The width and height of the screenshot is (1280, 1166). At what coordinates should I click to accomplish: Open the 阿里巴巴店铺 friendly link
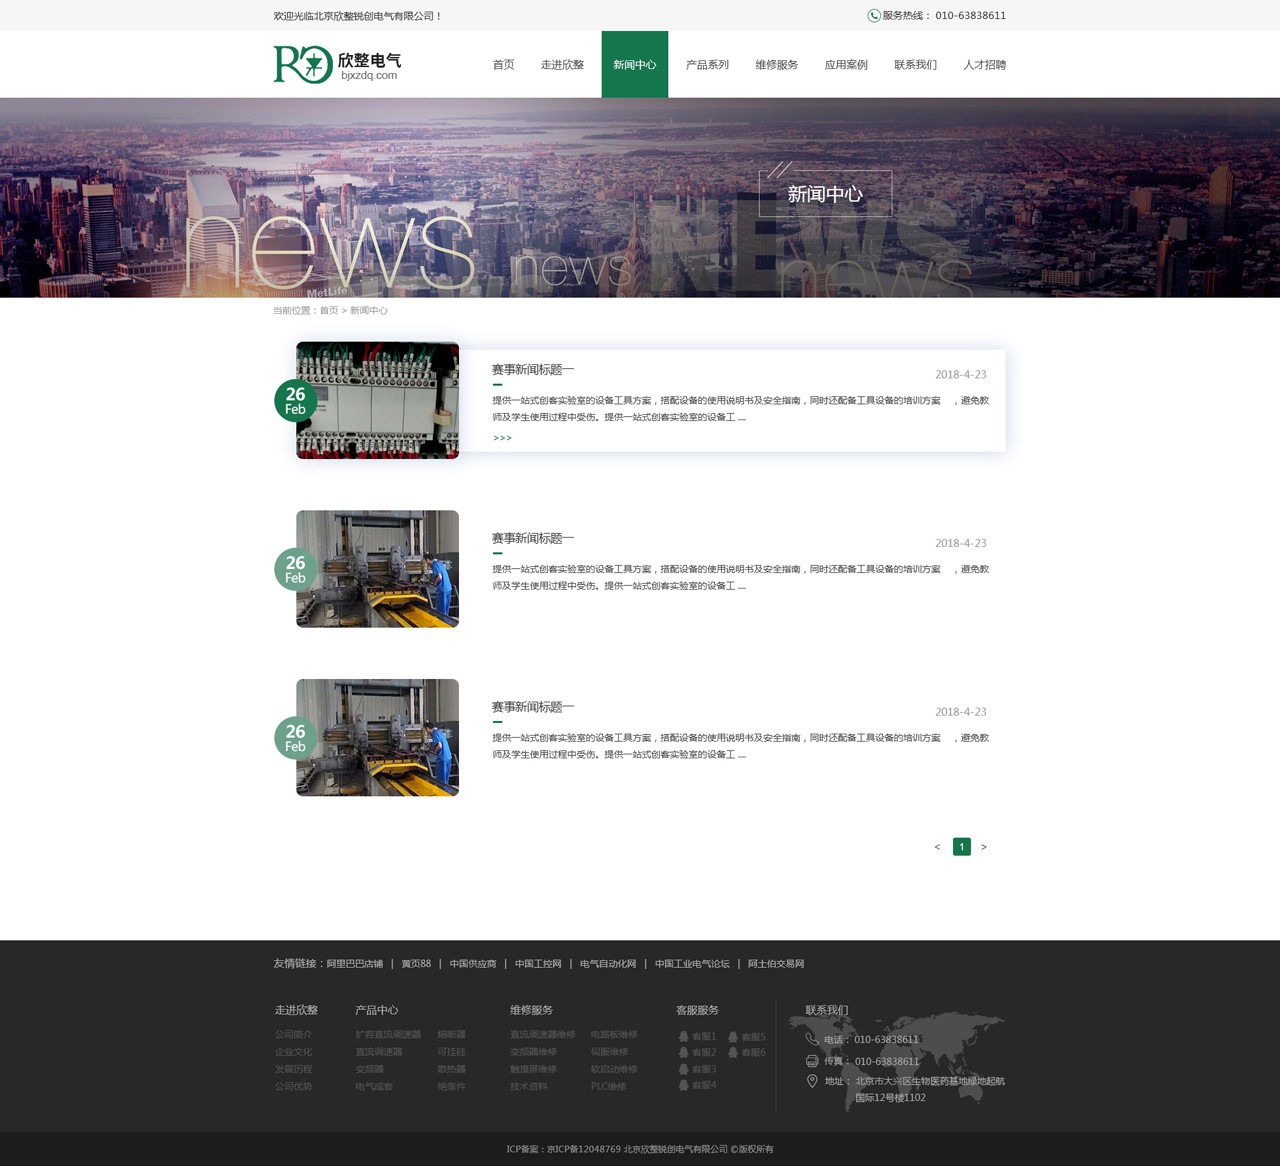[x=355, y=964]
